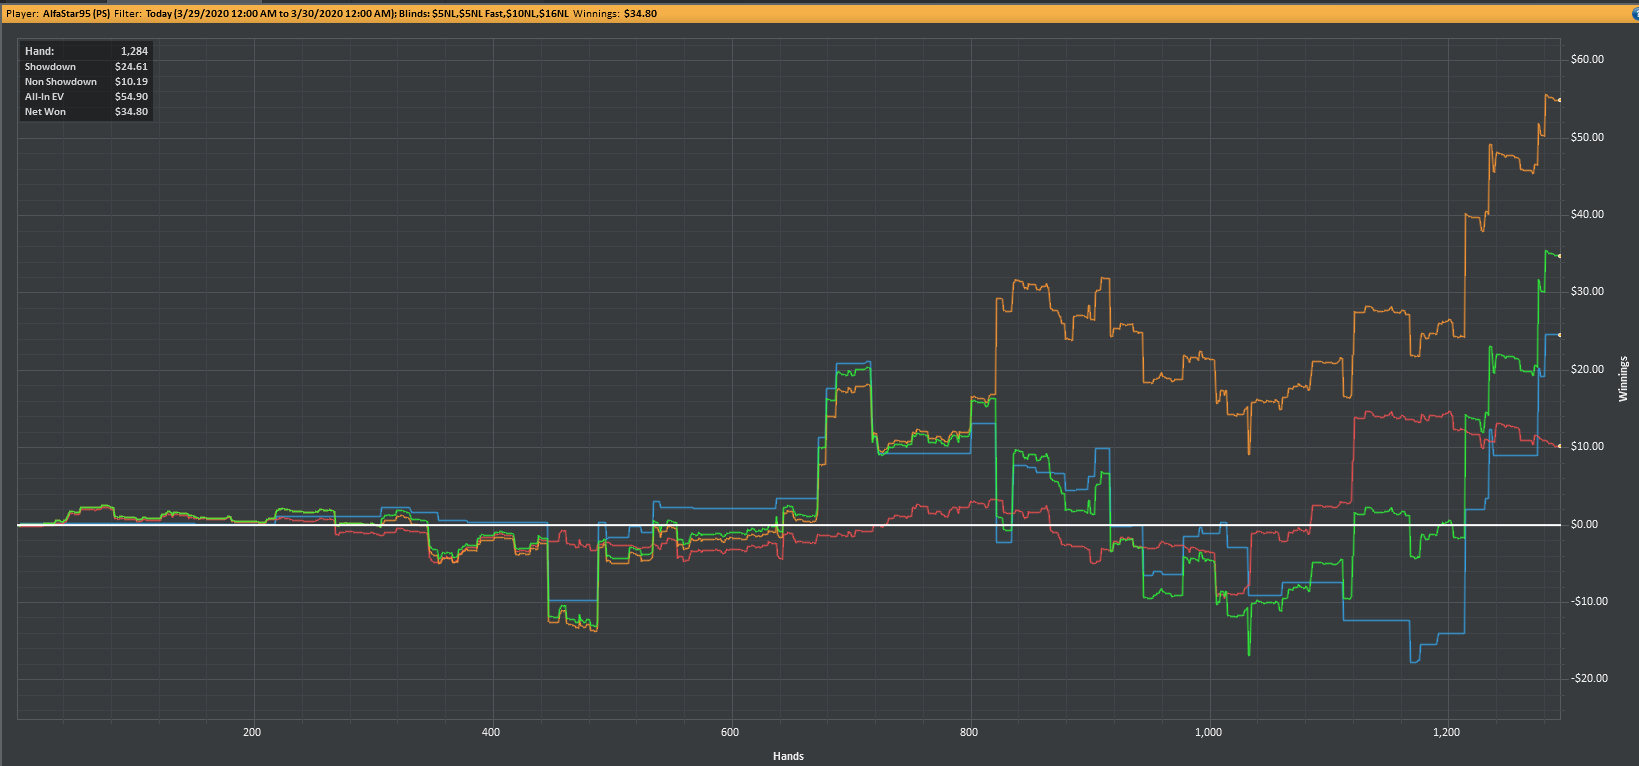This screenshot has height=766, width=1639.
Task: Click the All-In EV legend label
Action: (44, 97)
